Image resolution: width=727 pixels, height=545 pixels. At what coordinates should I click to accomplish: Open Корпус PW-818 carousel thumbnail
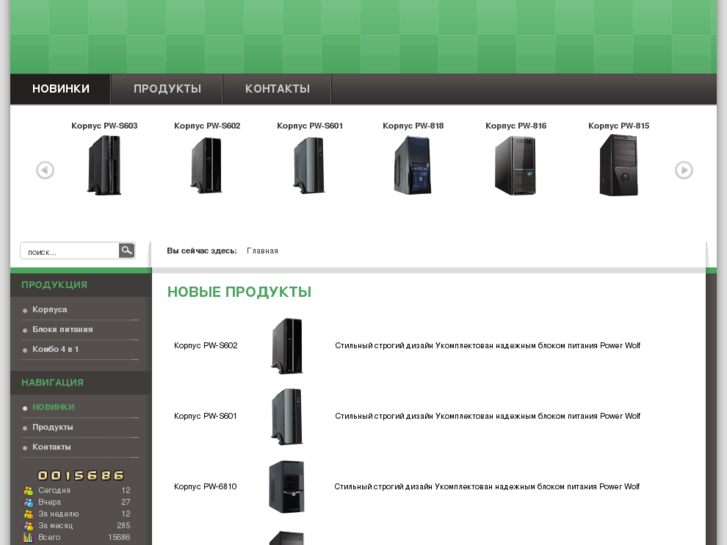(x=412, y=165)
